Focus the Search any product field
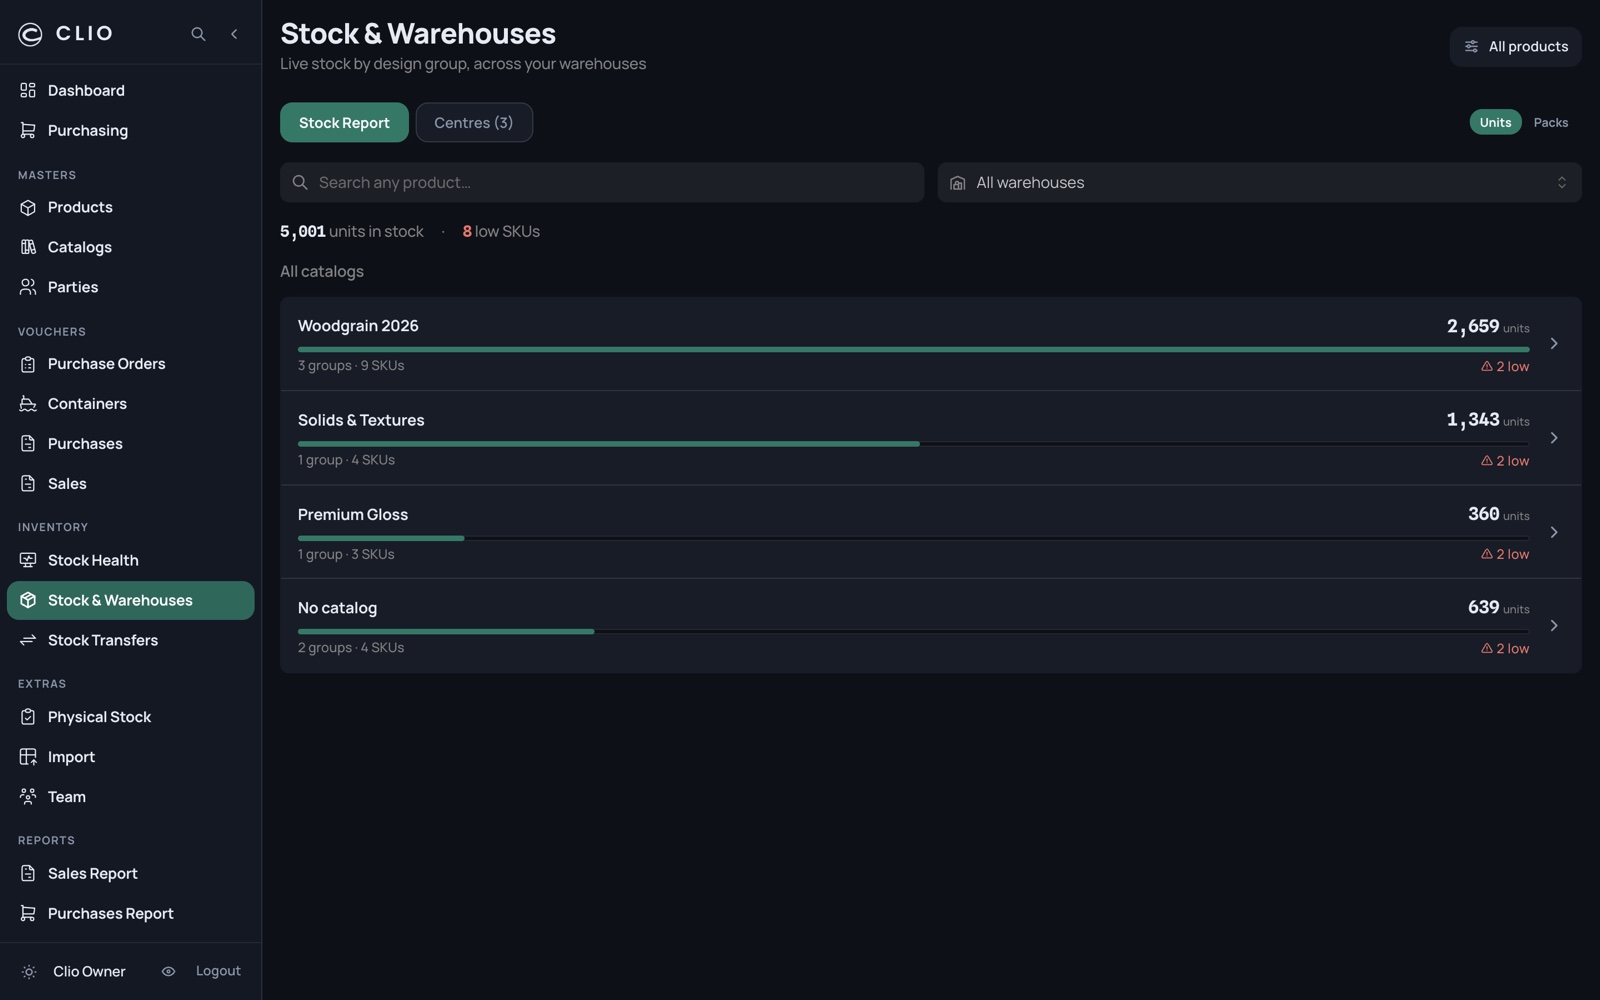Image resolution: width=1600 pixels, height=1000 pixels. point(602,183)
